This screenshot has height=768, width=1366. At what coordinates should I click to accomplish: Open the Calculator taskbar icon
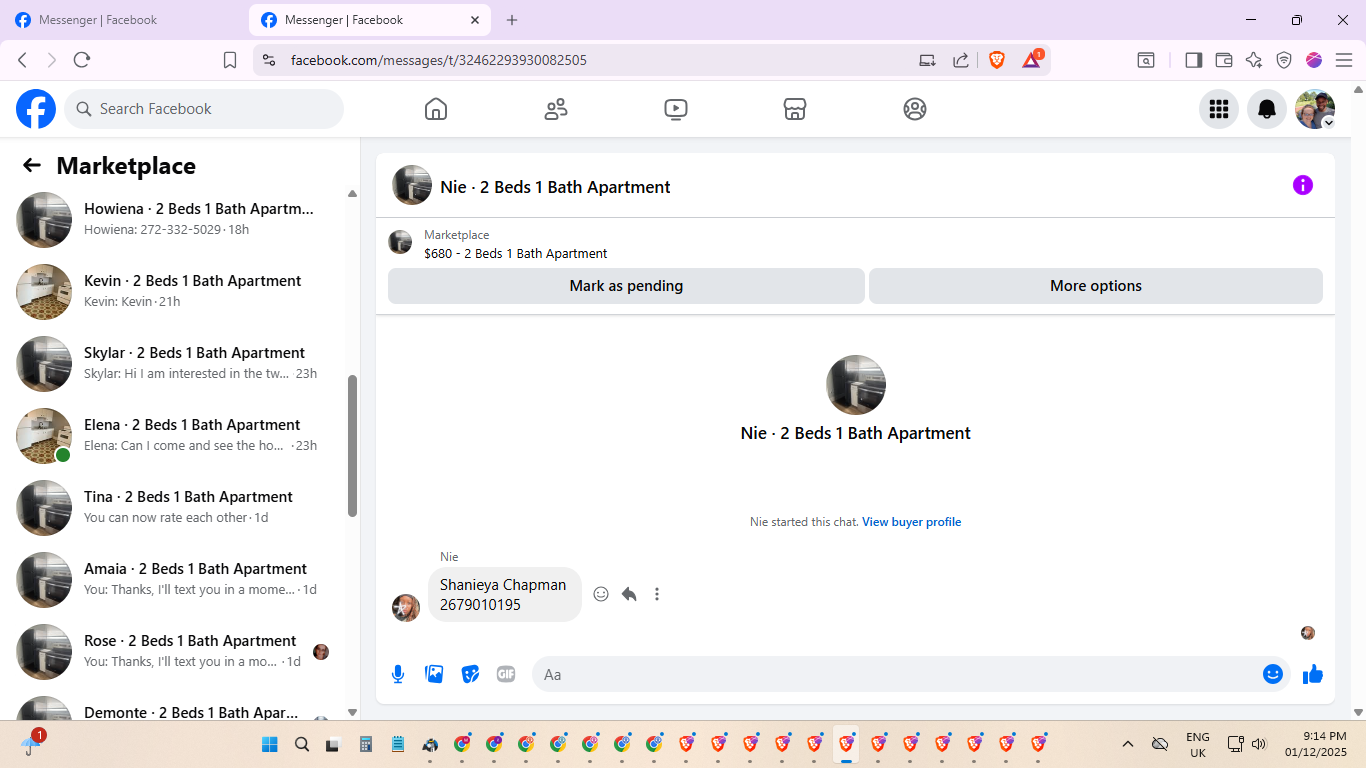366,744
